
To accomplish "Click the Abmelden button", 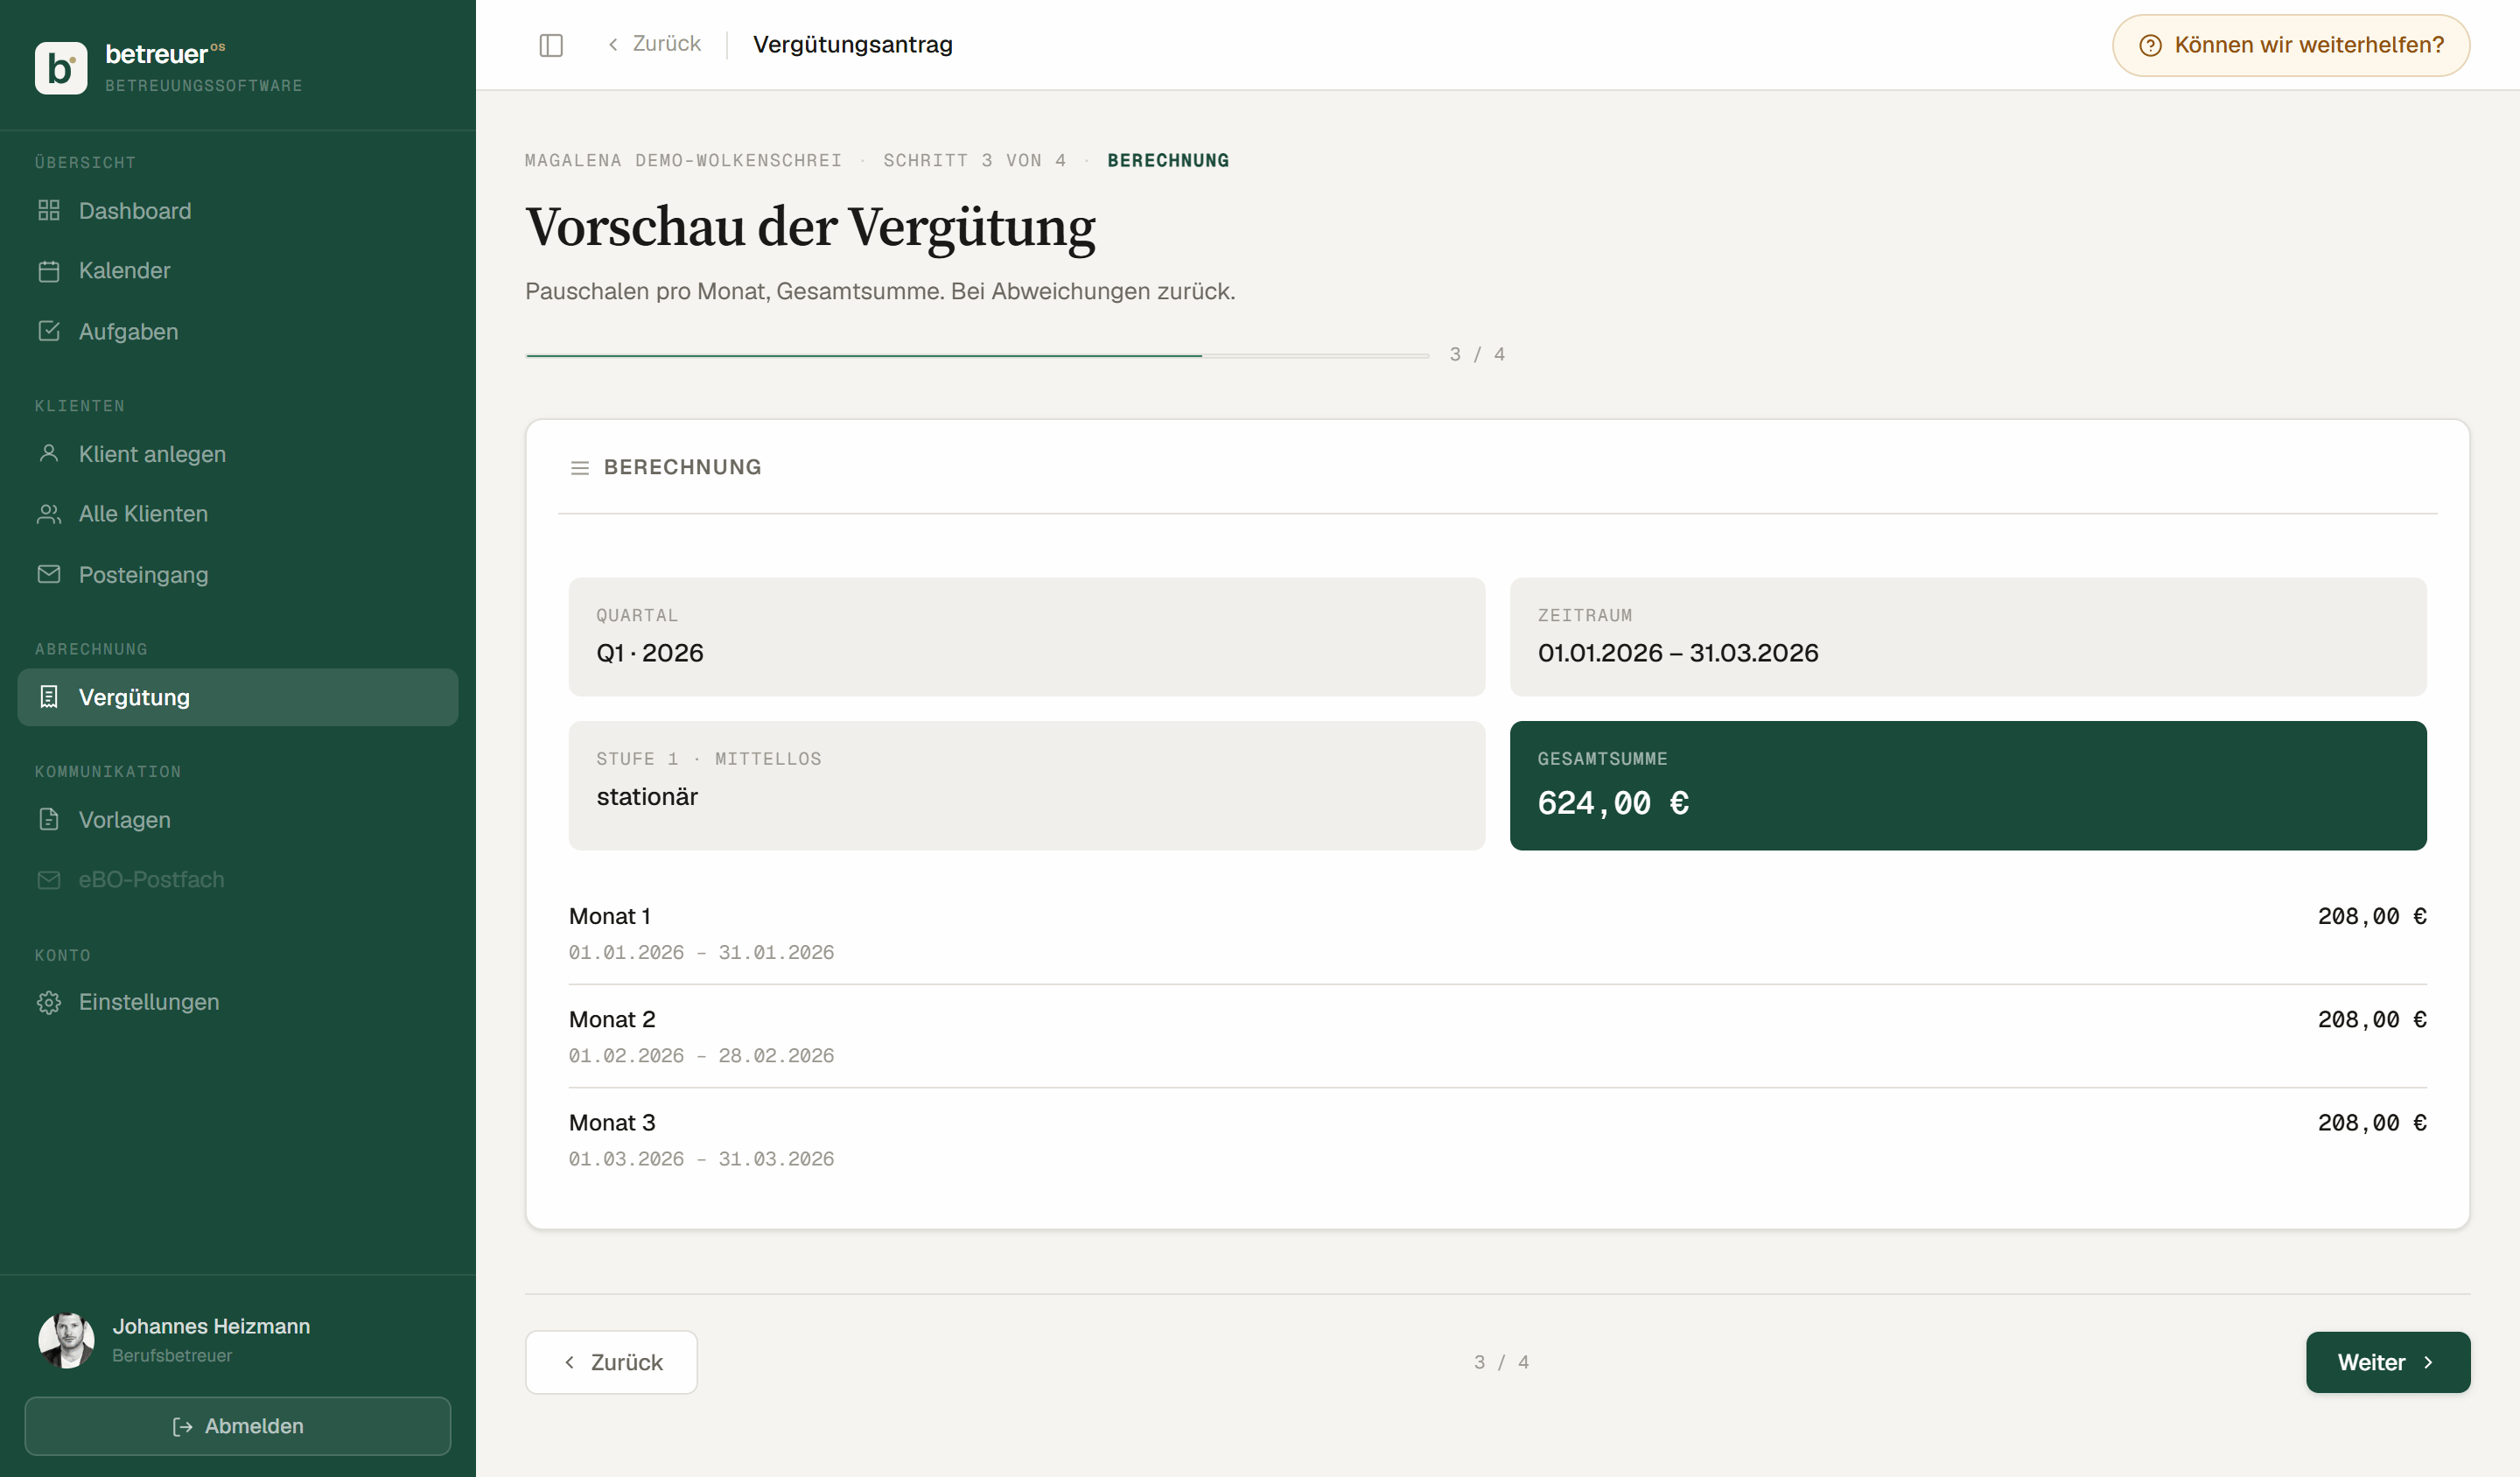I will [238, 1426].
